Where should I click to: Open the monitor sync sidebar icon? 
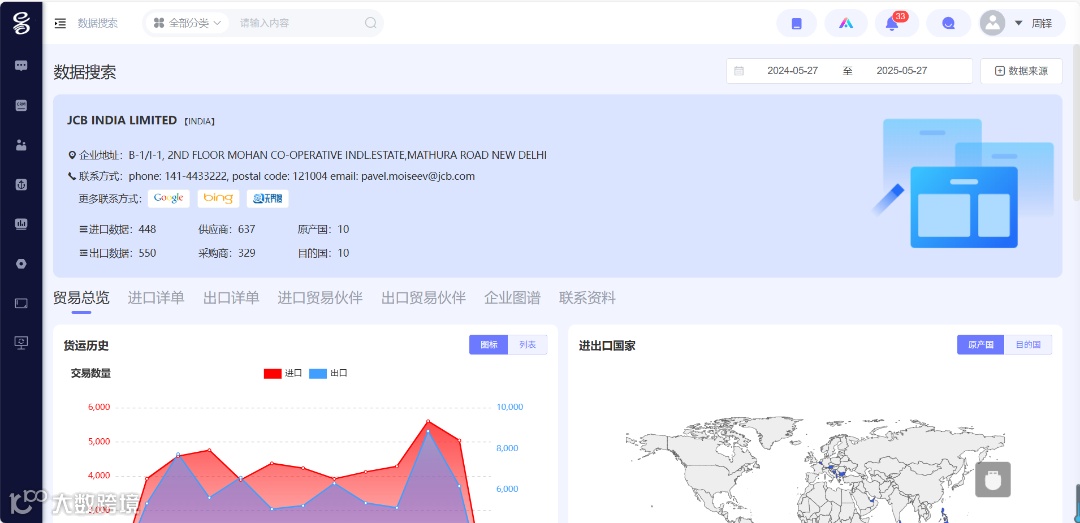pyautogui.click(x=21, y=342)
